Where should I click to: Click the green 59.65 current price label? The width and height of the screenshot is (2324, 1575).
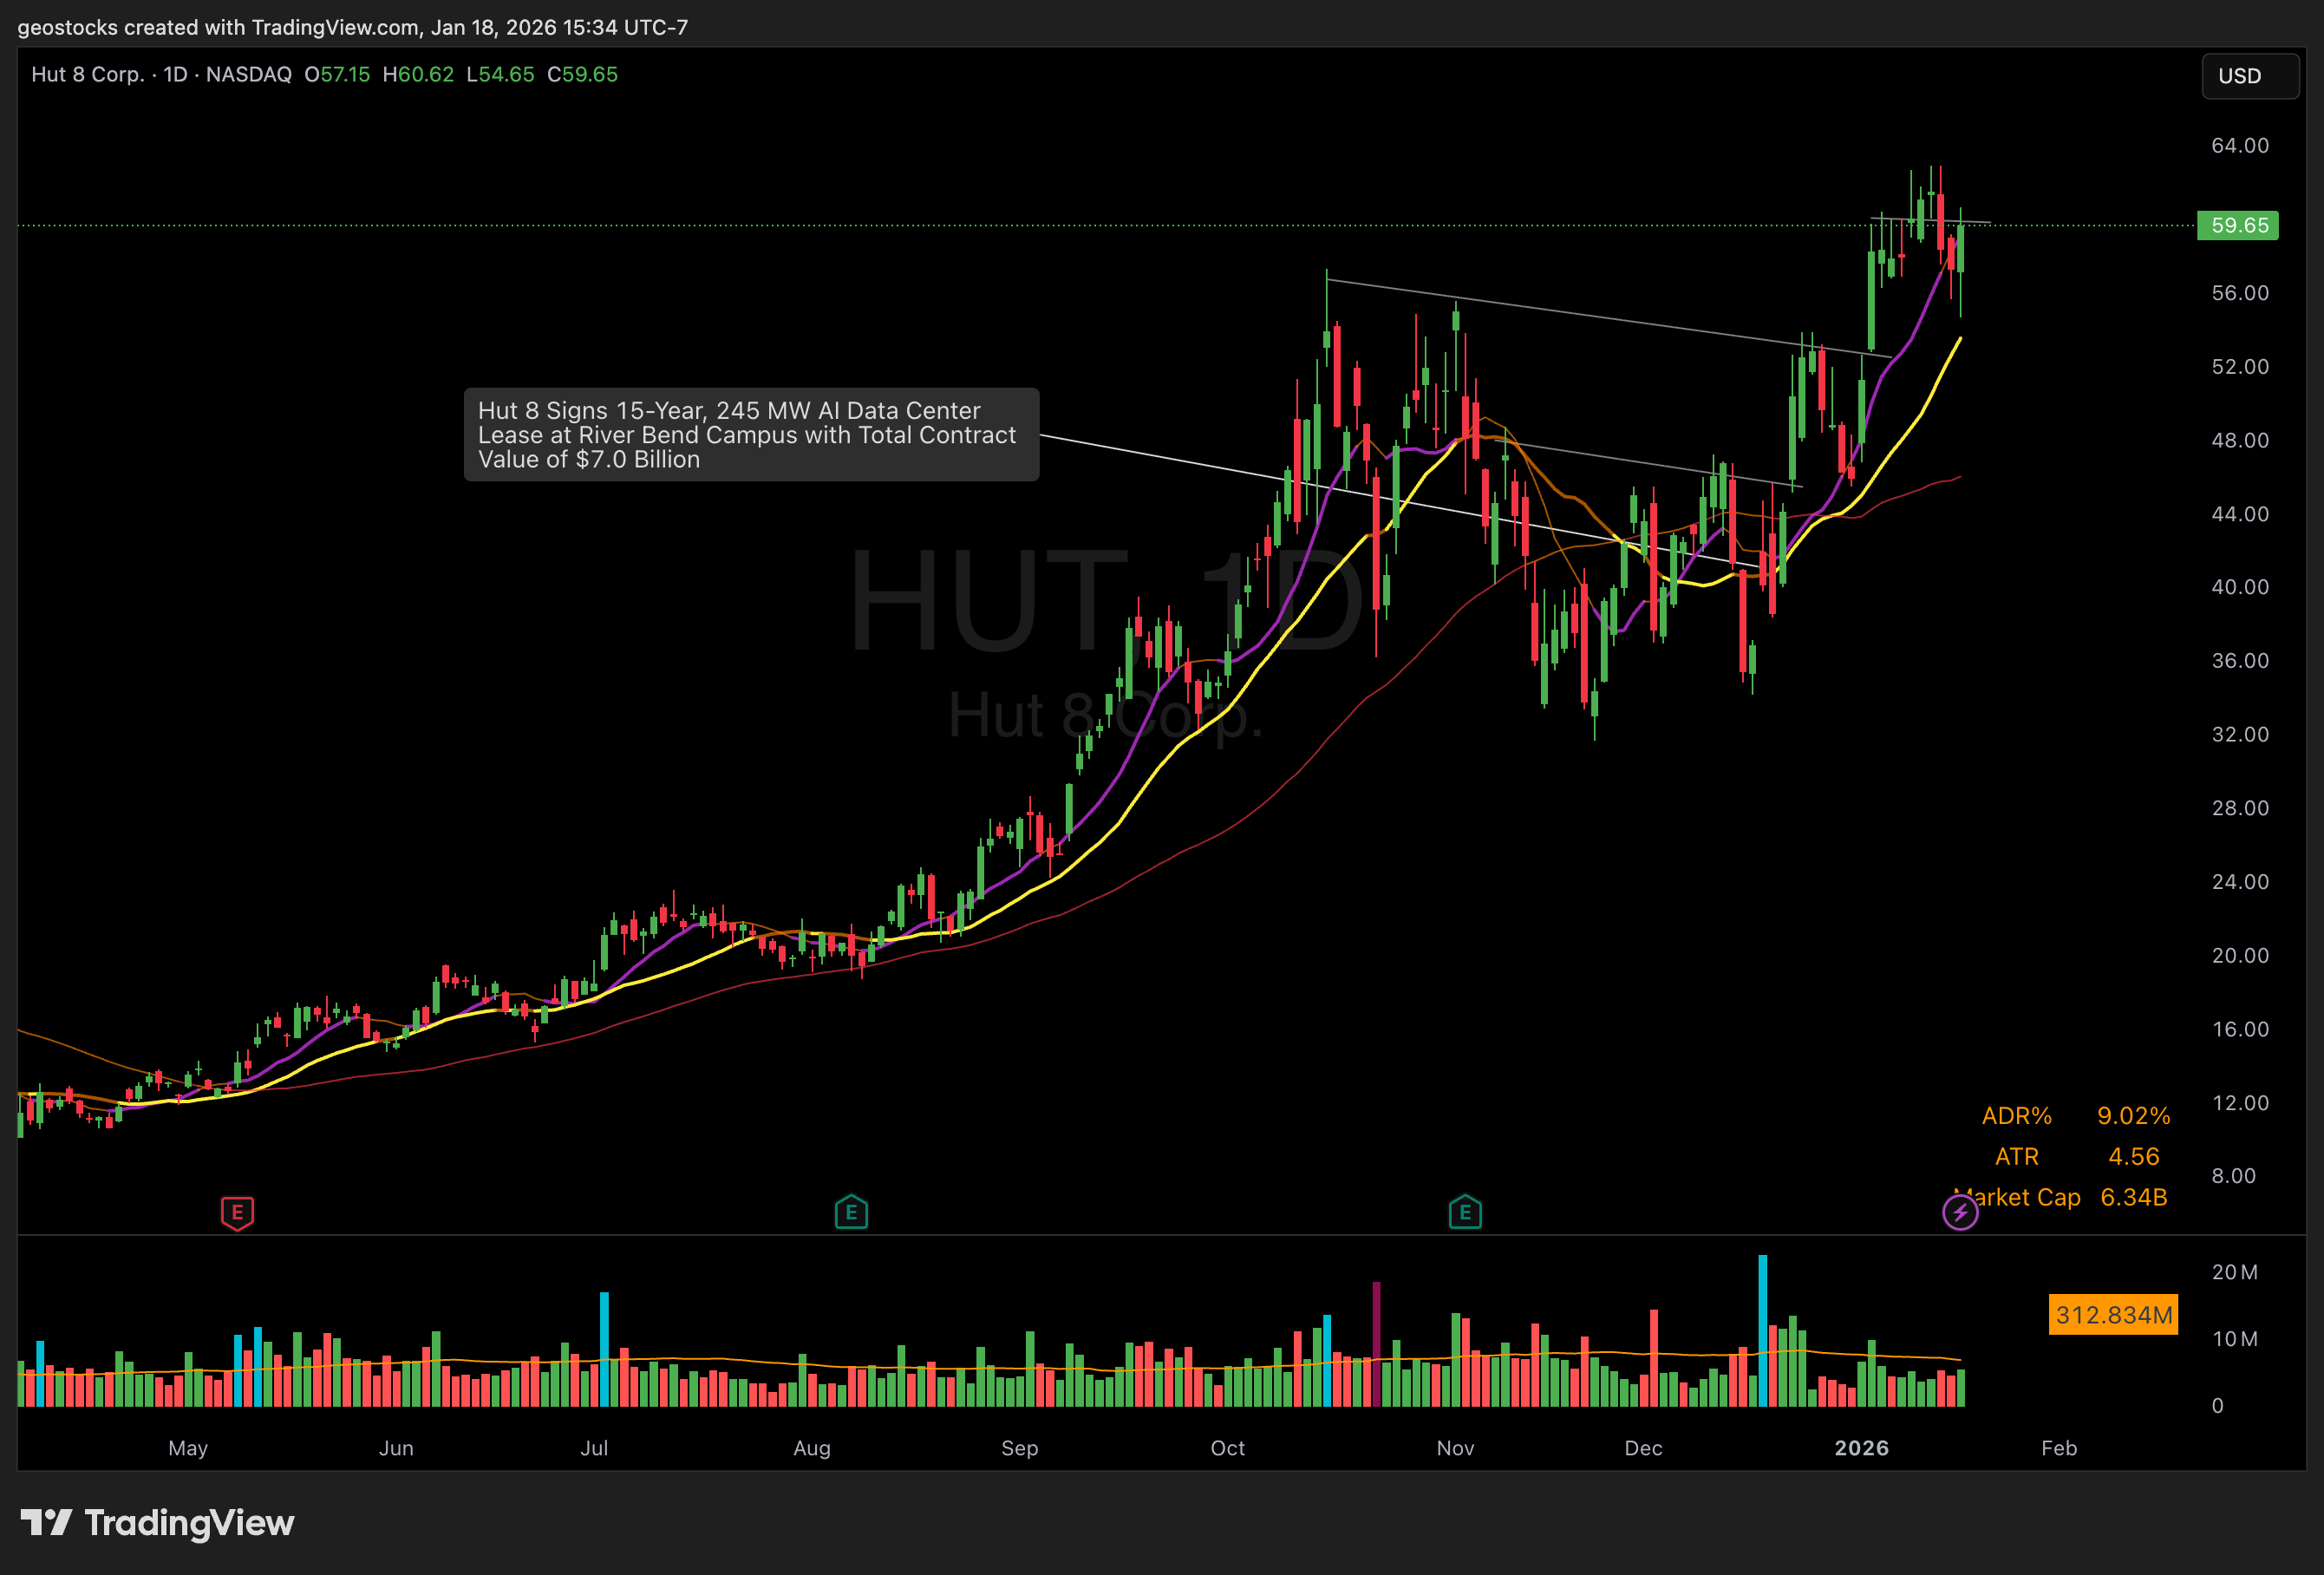(2238, 225)
